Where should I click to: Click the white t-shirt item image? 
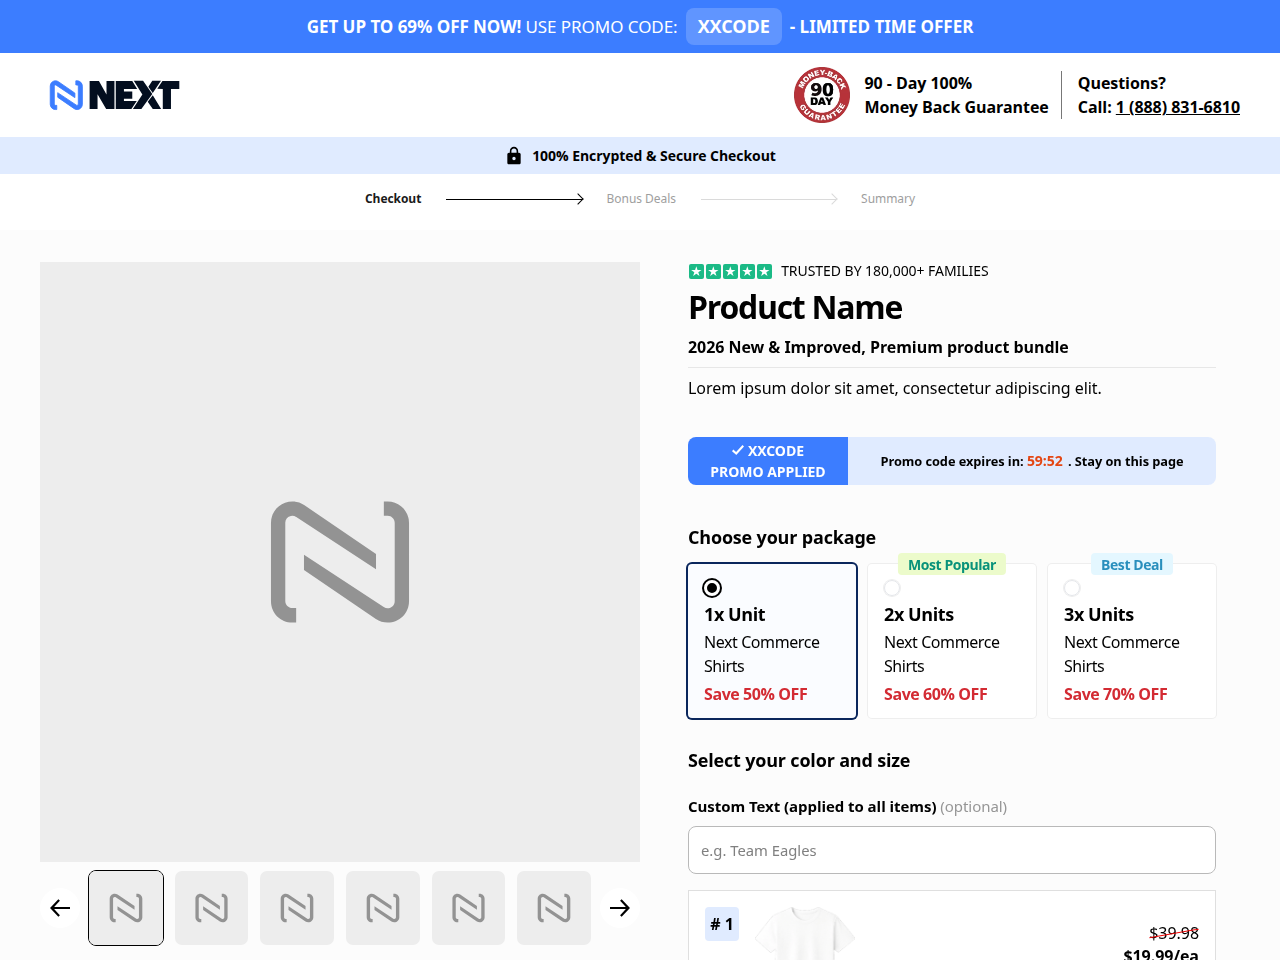[x=805, y=933]
